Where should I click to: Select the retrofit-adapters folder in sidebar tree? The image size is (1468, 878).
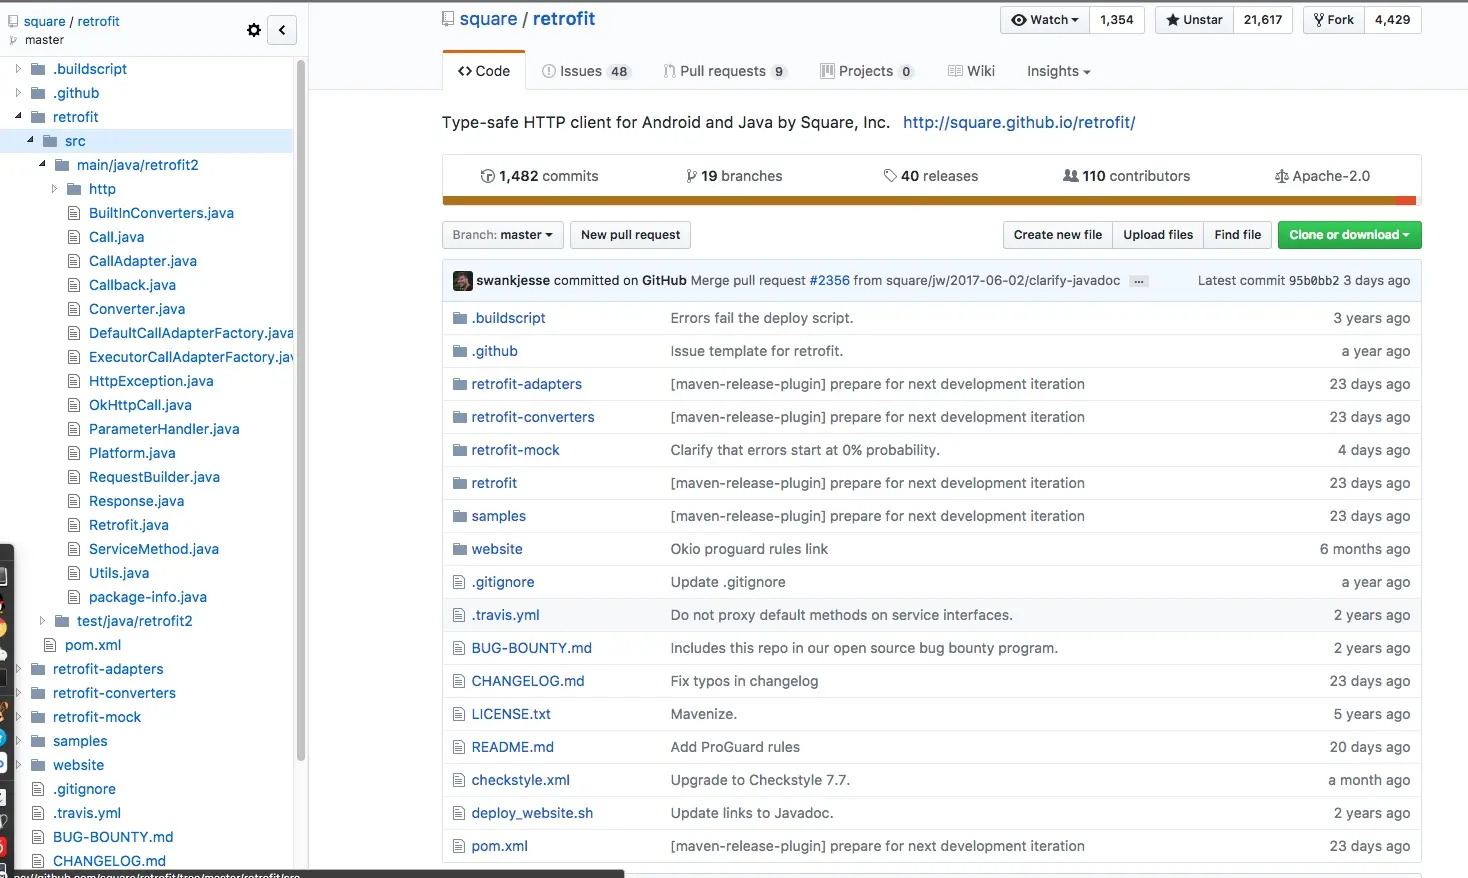[x=108, y=669]
